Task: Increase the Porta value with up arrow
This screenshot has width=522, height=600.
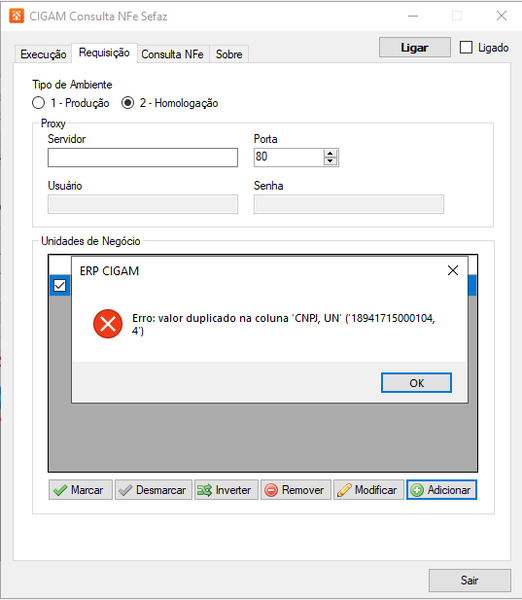Action: [330, 153]
